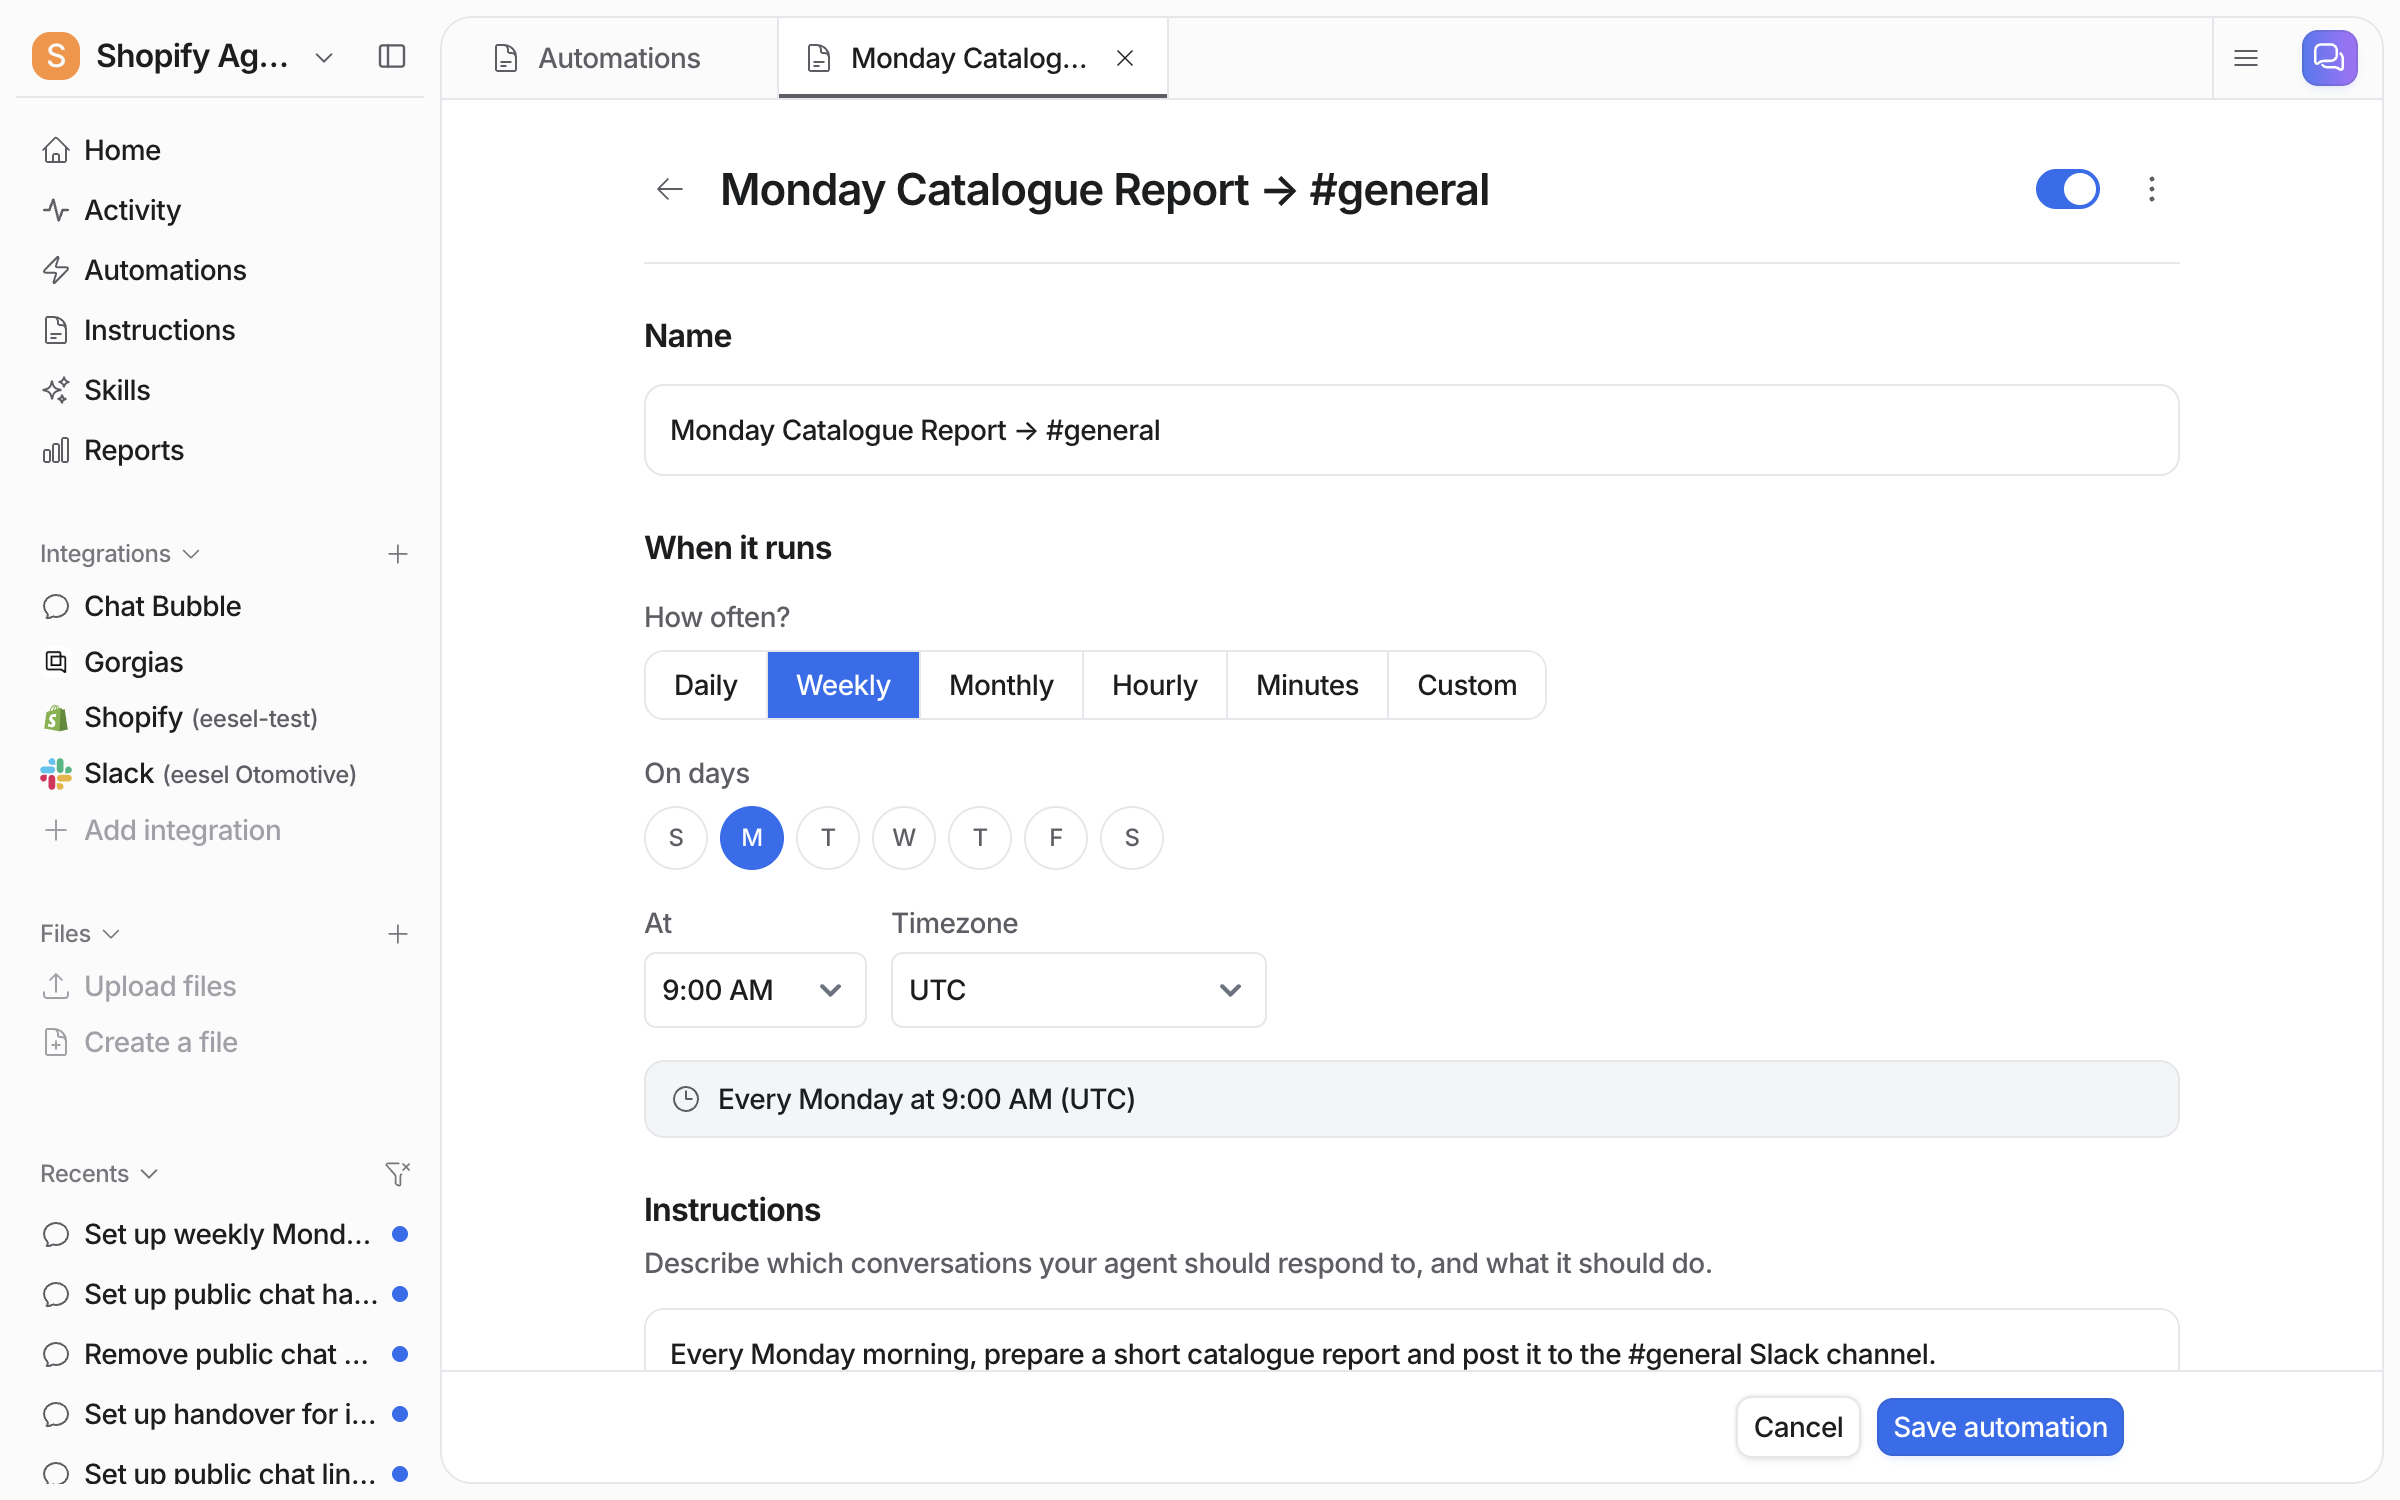Open recent chat 'Set up weekly Mond...'
The image size is (2400, 1500).
tap(226, 1234)
